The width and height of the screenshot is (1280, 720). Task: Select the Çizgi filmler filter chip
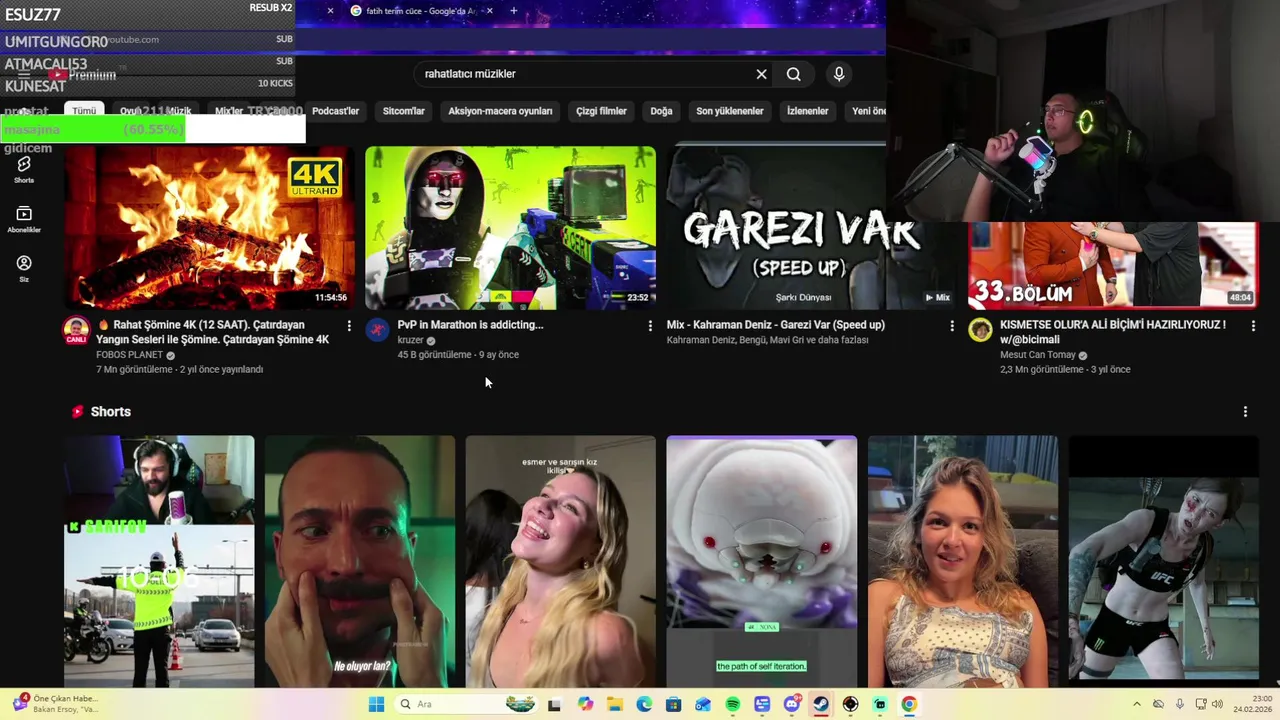(601, 111)
